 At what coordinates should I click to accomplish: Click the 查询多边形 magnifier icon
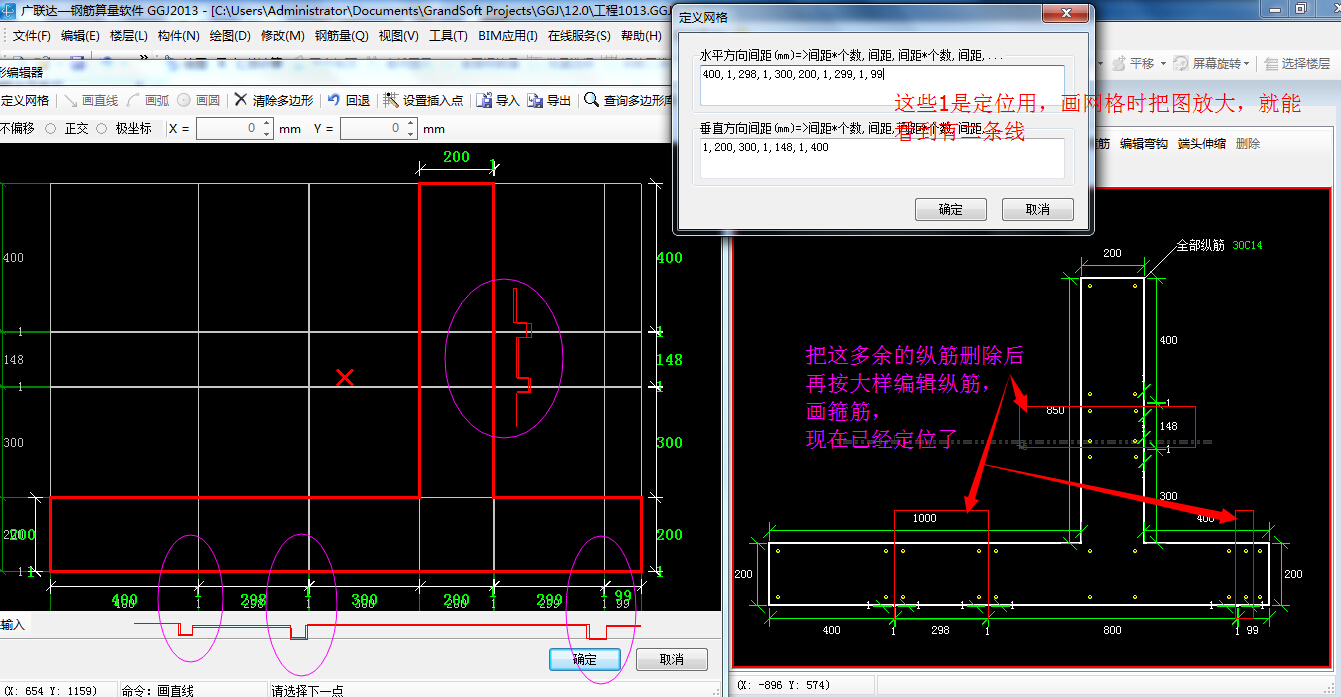point(592,100)
